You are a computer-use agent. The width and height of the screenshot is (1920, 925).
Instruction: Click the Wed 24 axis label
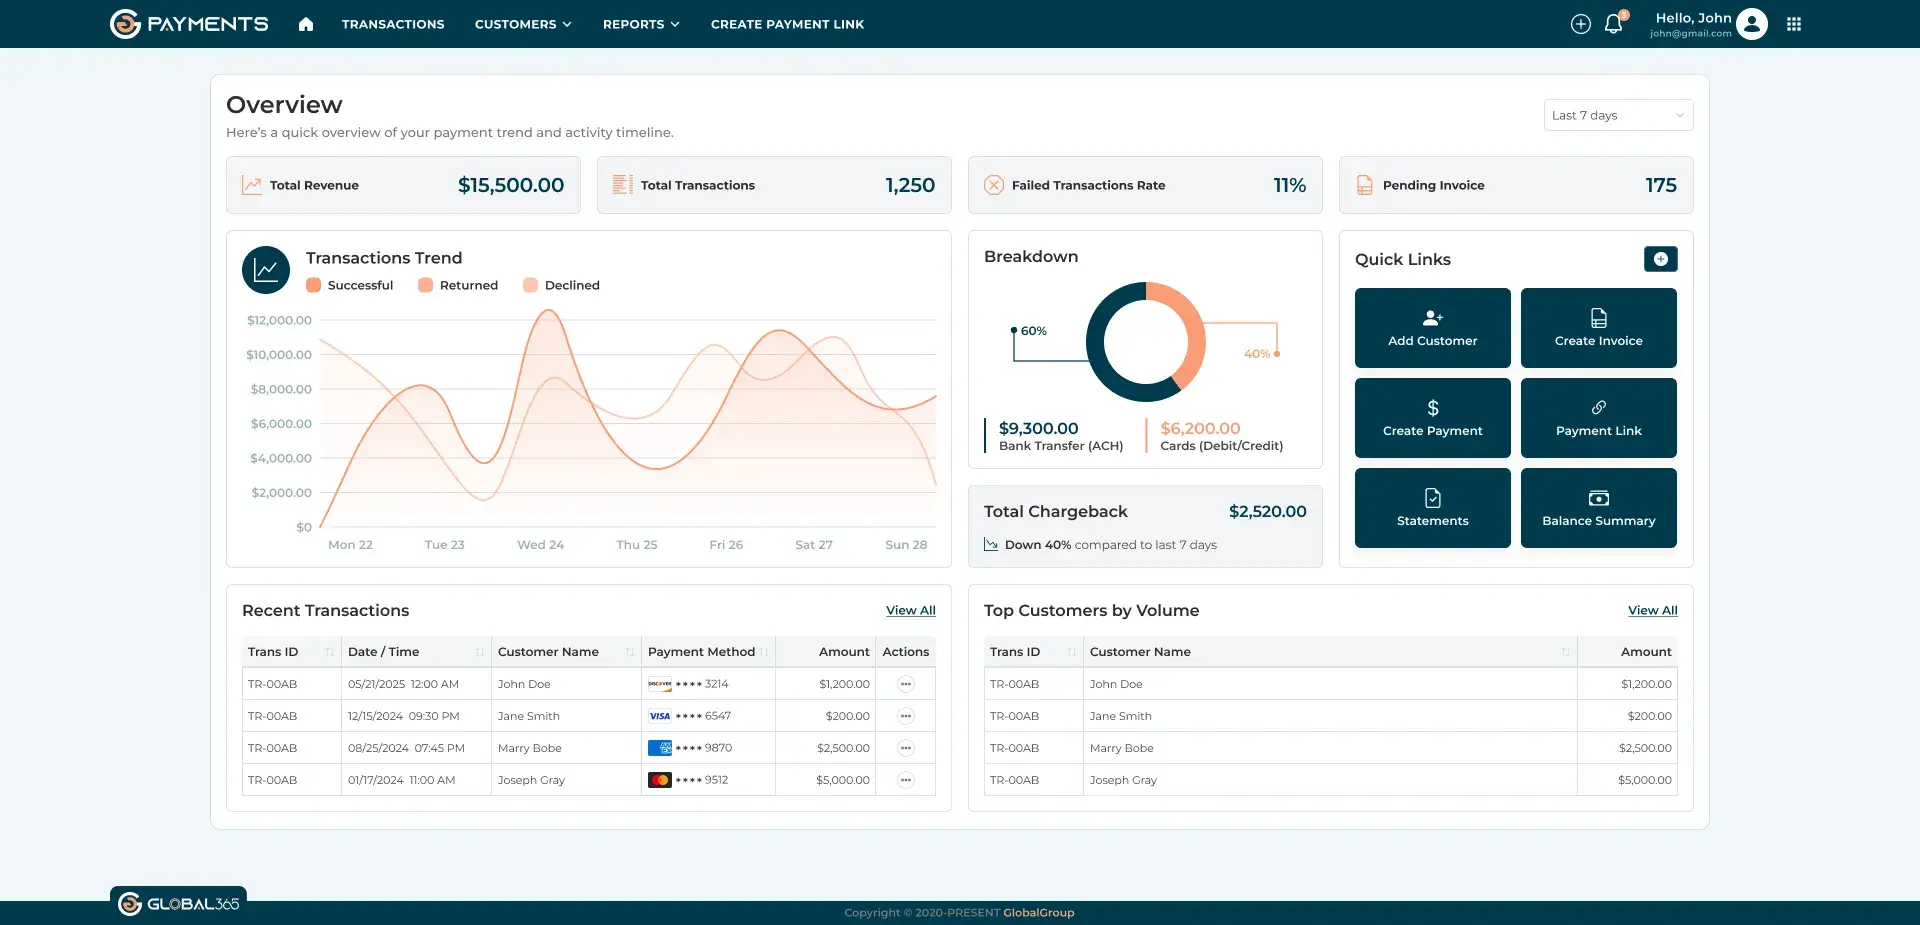(540, 545)
